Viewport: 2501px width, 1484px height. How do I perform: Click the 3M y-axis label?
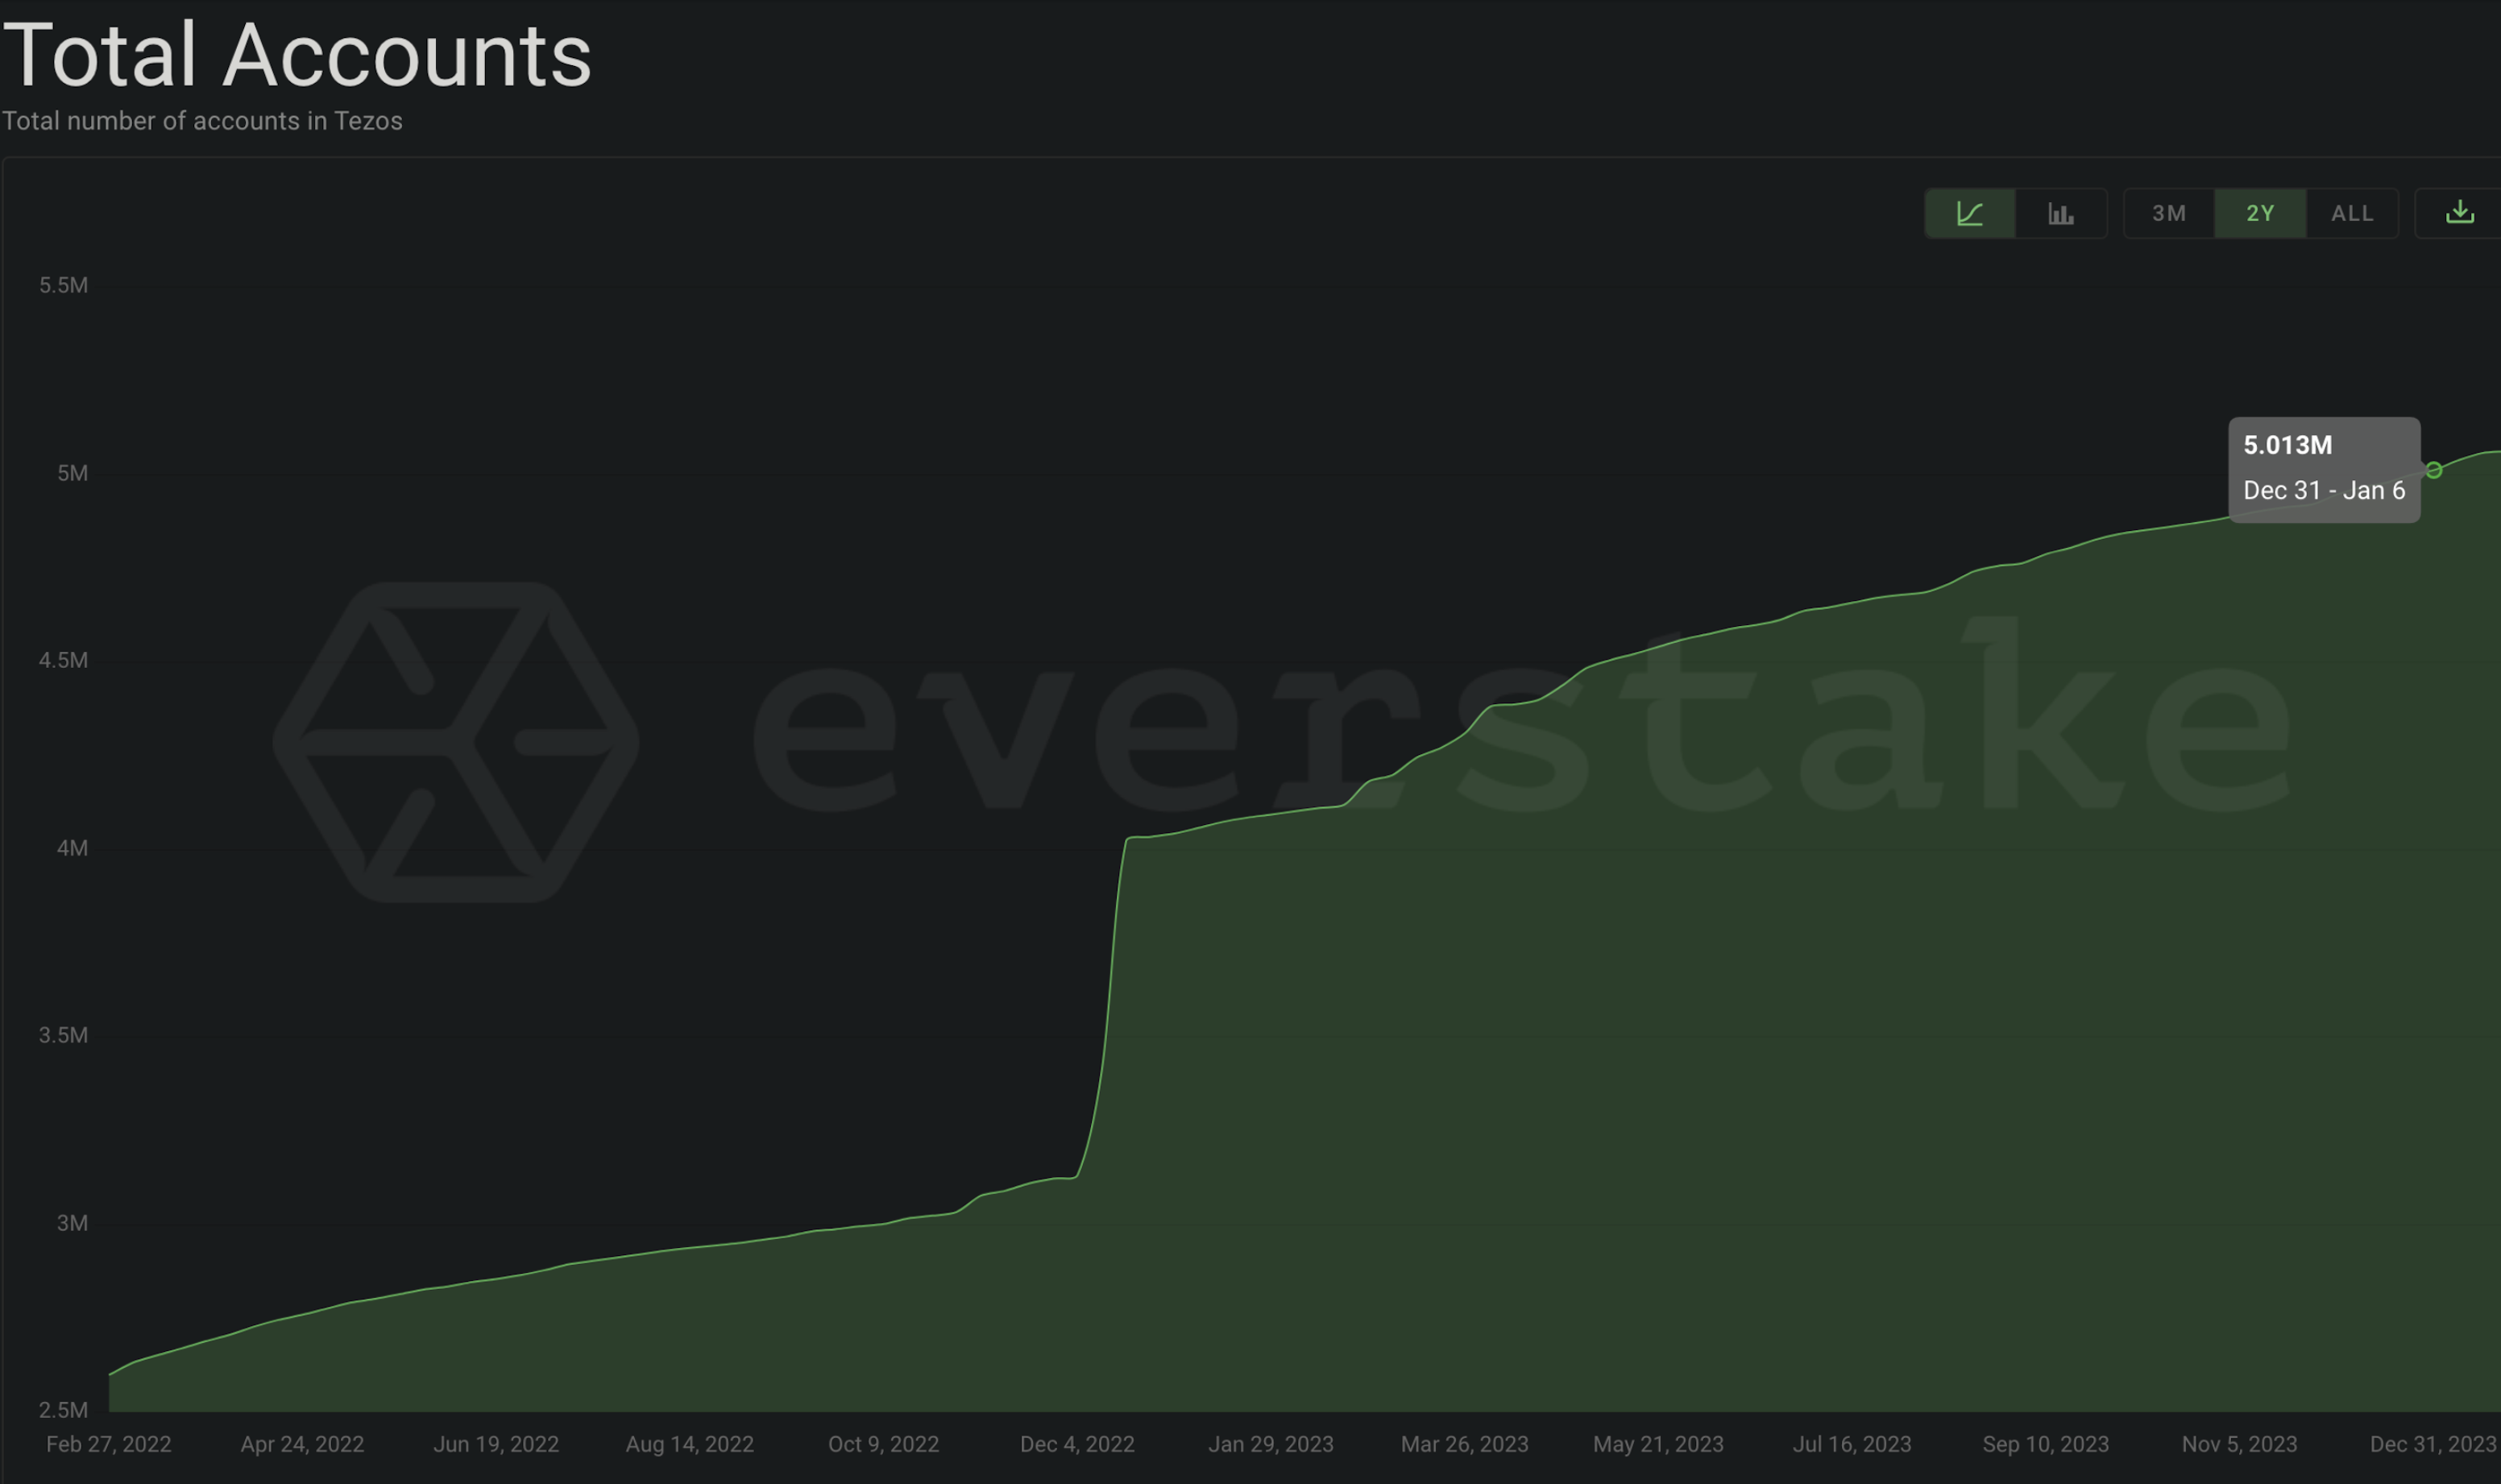[72, 1223]
